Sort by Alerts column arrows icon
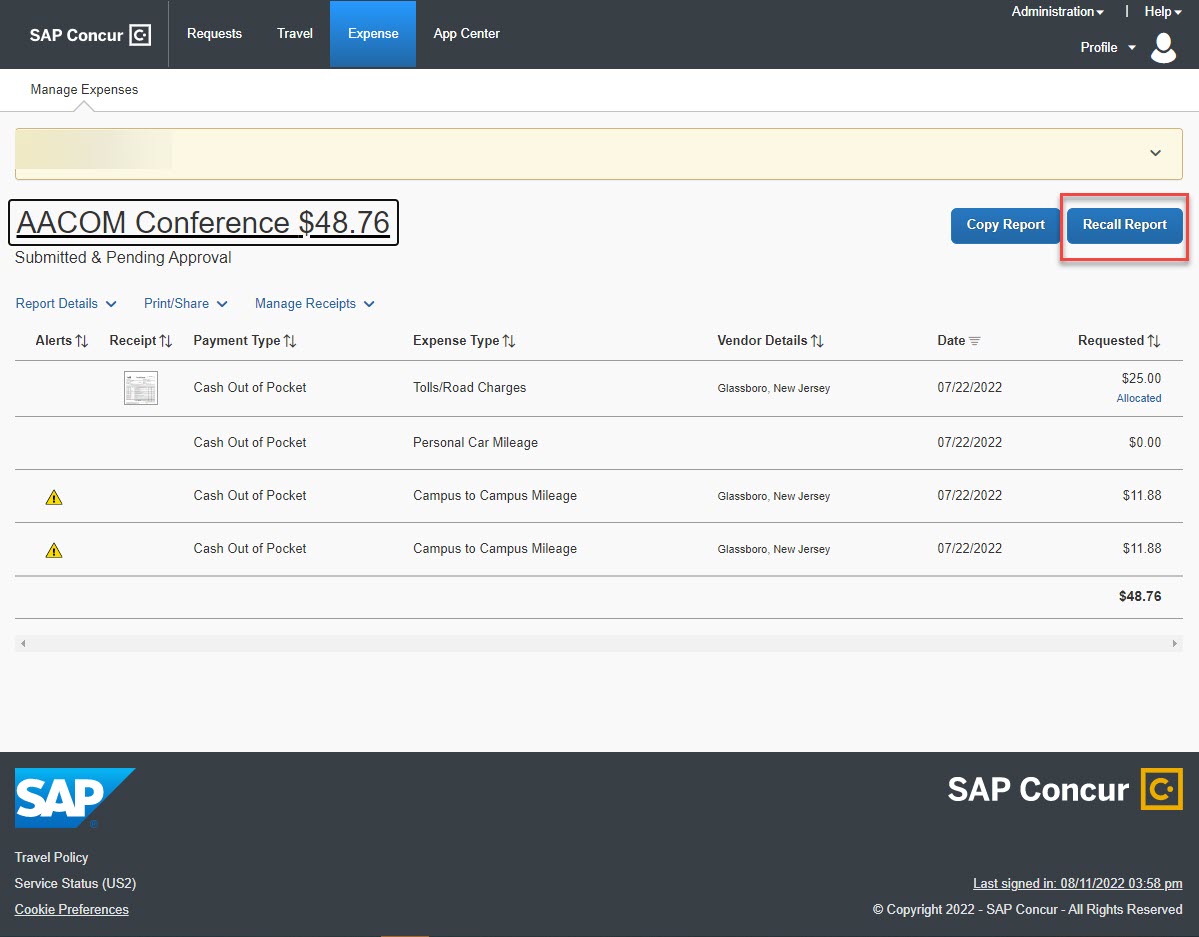This screenshot has height=937, width=1199. (x=82, y=341)
